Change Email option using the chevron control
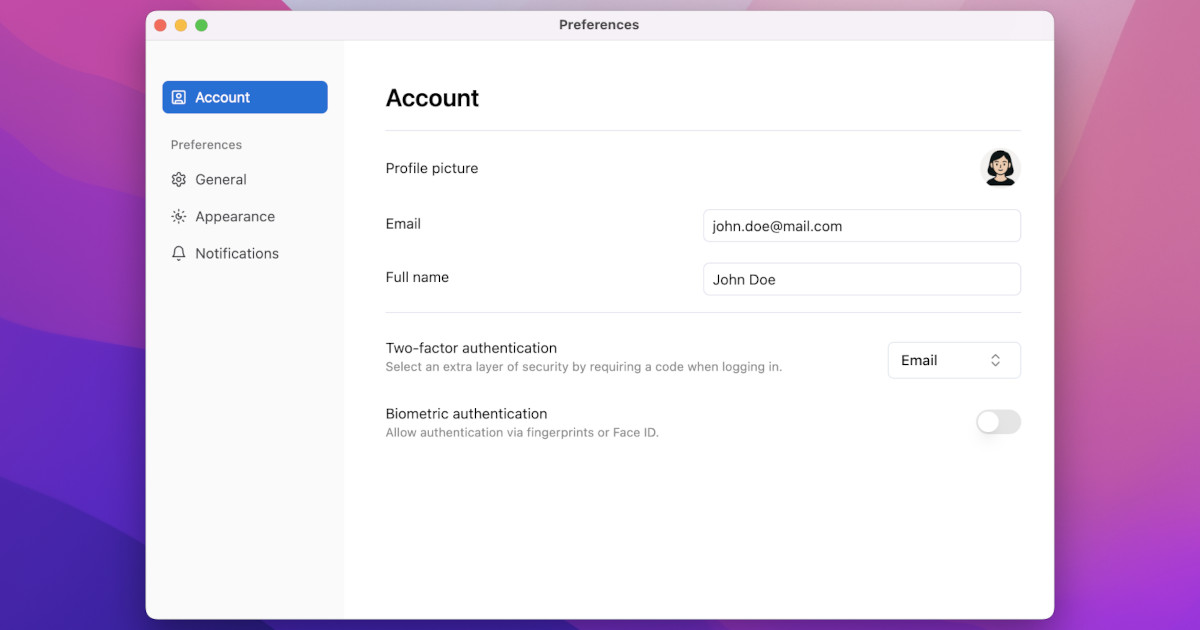Screen dimensions: 1200x630 [x=995, y=360]
